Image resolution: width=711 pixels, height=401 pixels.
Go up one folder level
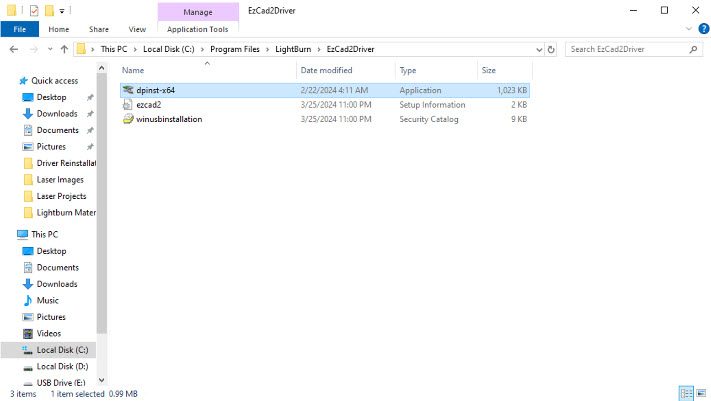tap(64, 49)
